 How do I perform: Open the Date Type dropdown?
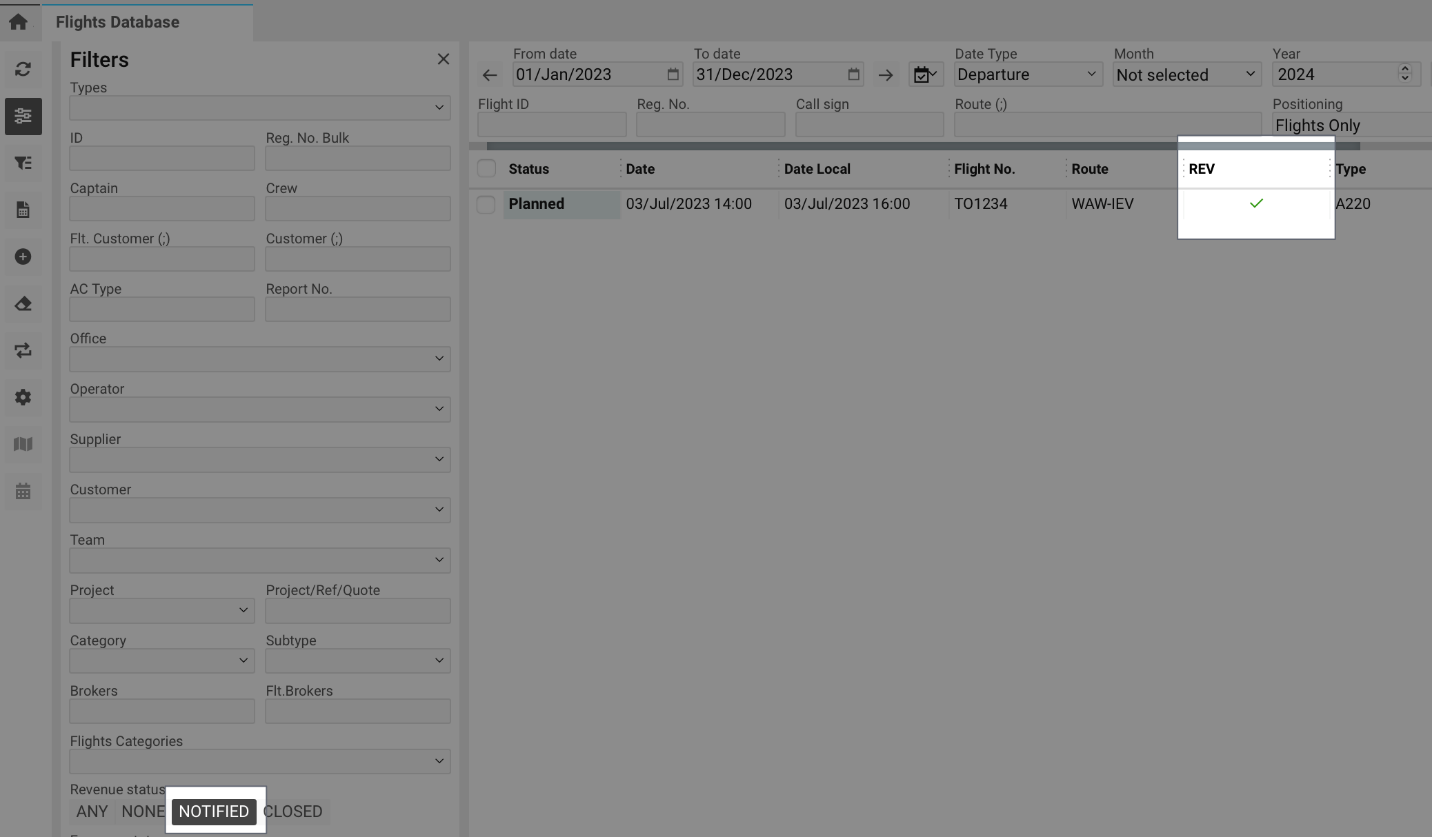pos(1027,74)
